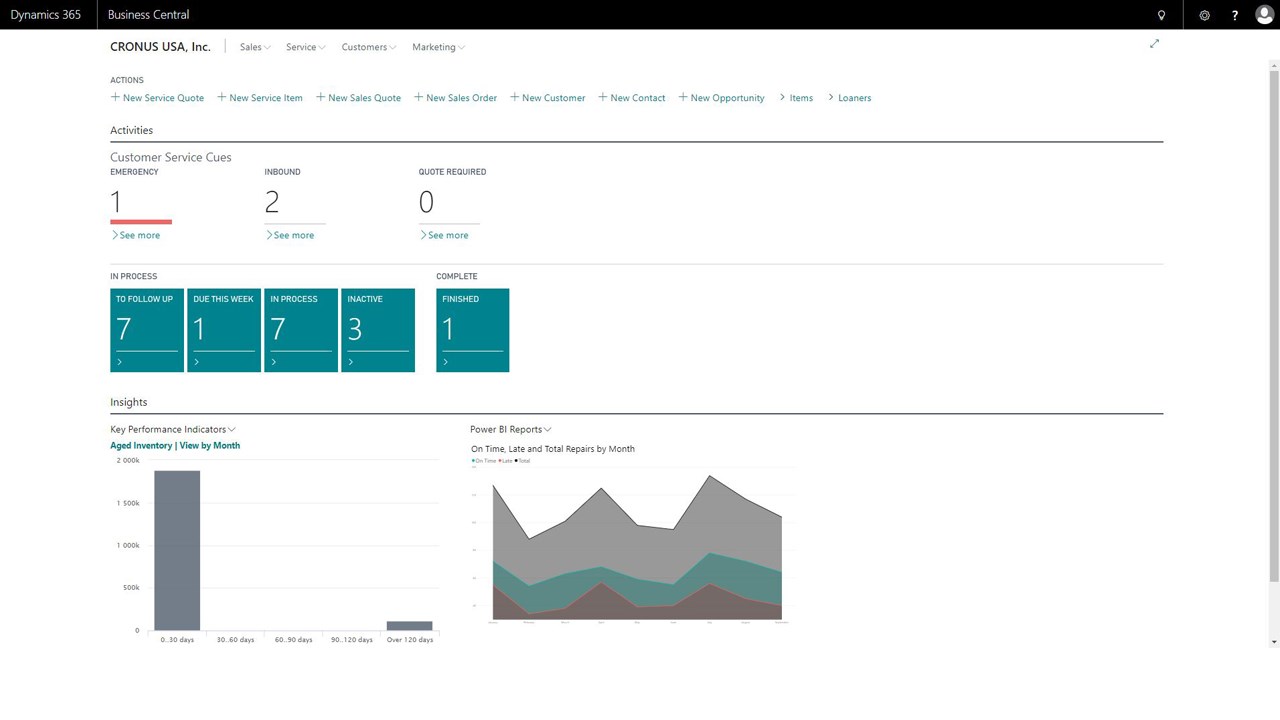The height and width of the screenshot is (720, 1280).
Task: Open the help question mark icon
Action: point(1235,15)
